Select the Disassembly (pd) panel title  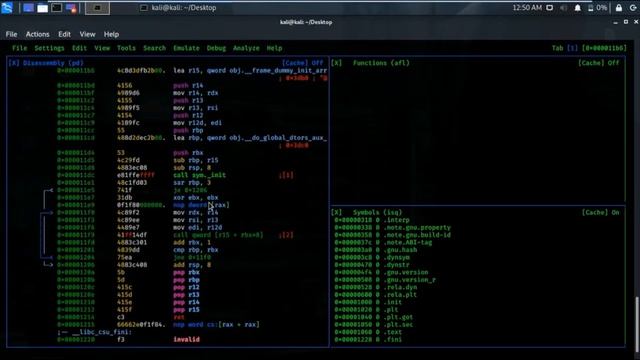click(53, 63)
